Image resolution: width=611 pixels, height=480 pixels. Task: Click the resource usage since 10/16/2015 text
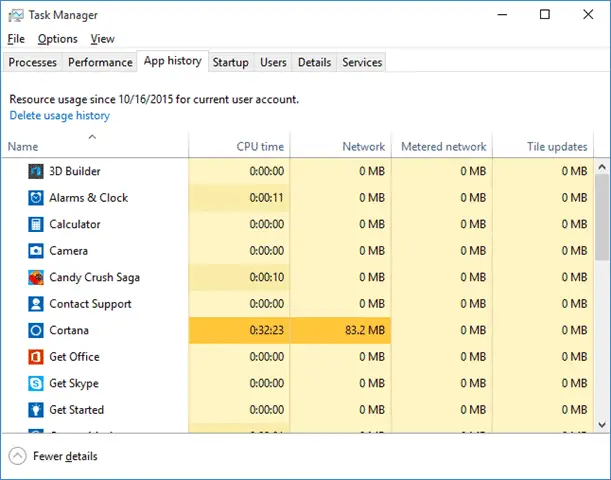click(x=154, y=100)
